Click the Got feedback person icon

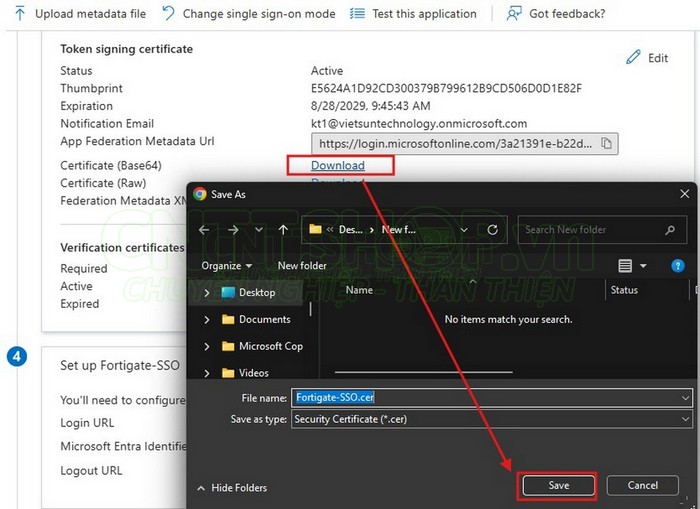click(x=514, y=13)
